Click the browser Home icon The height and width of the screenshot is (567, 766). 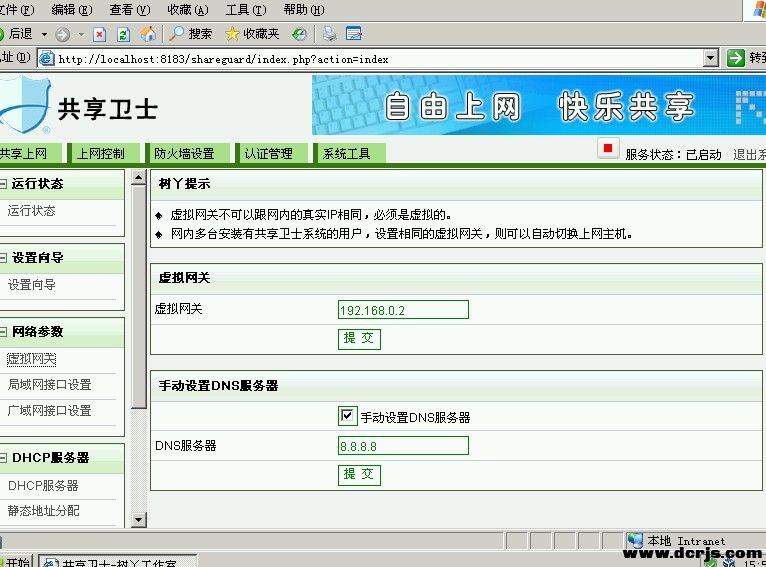pos(148,34)
